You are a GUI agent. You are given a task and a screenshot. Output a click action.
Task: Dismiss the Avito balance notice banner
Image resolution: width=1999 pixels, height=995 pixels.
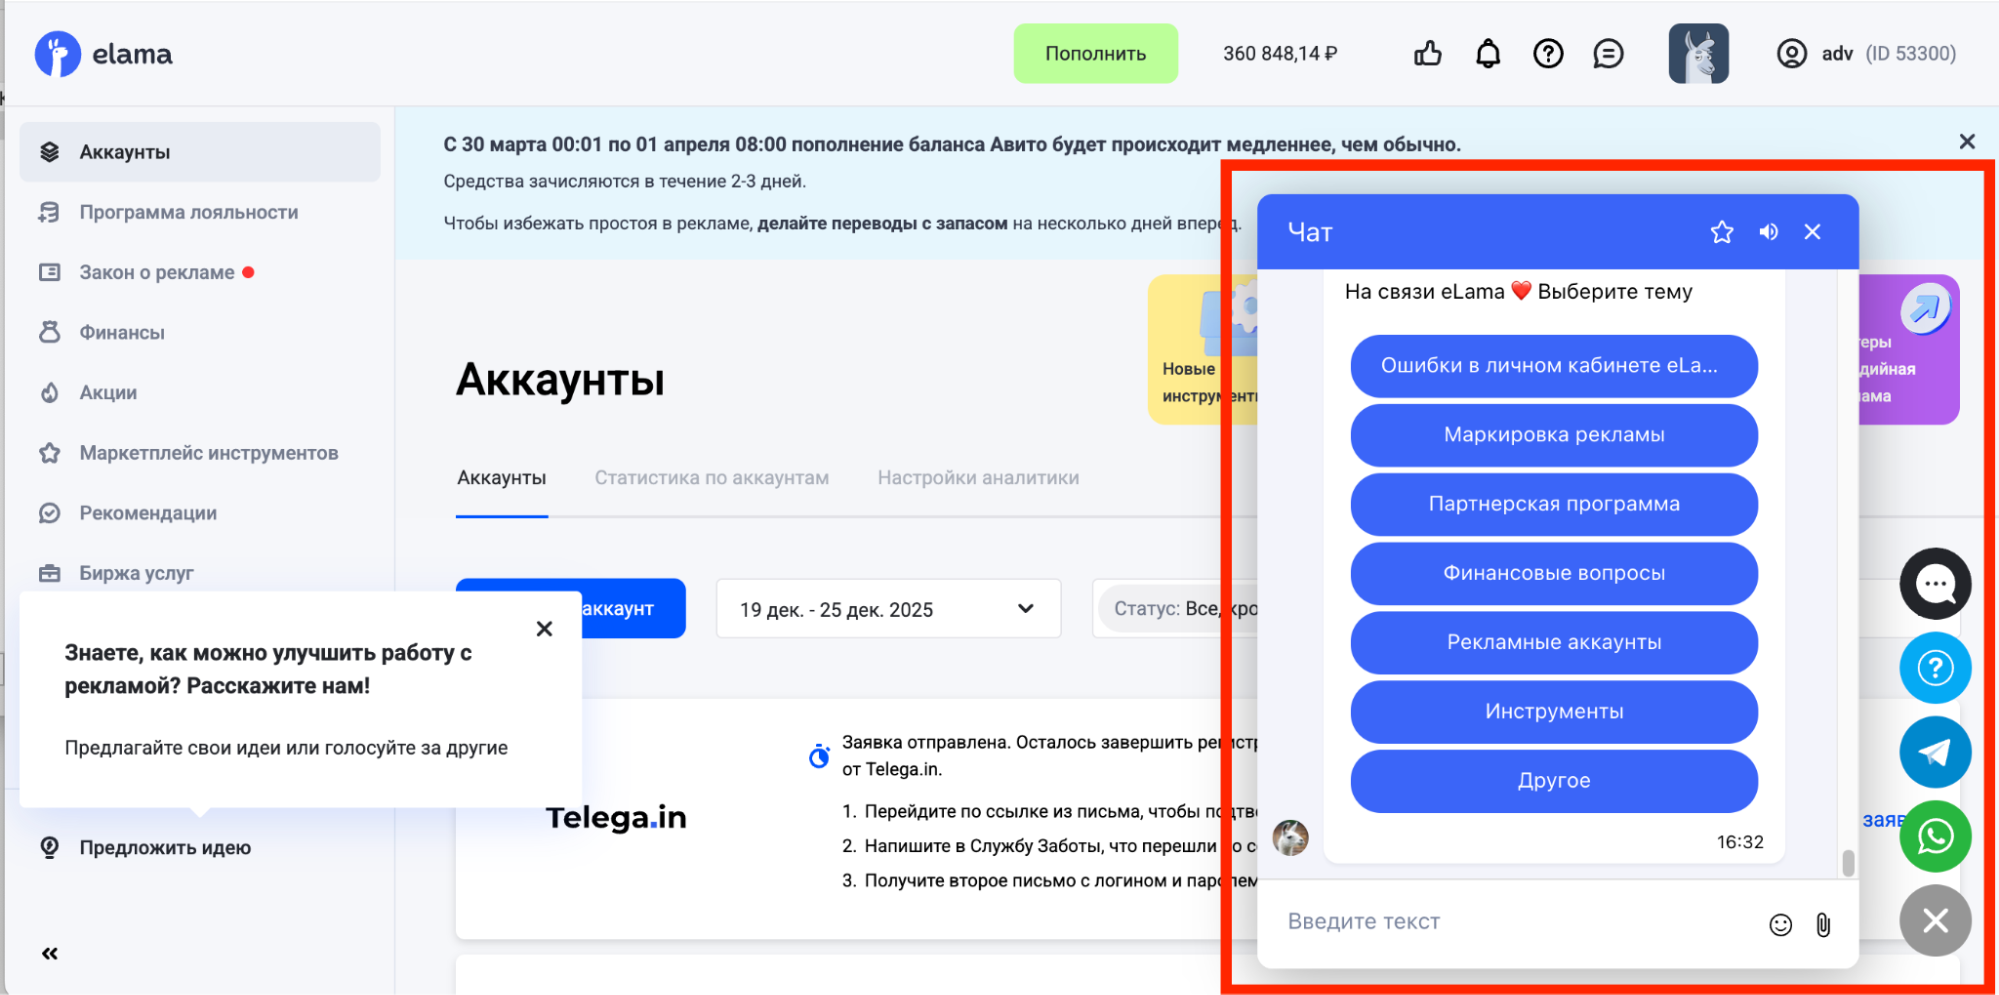click(x=1966, y=142)
